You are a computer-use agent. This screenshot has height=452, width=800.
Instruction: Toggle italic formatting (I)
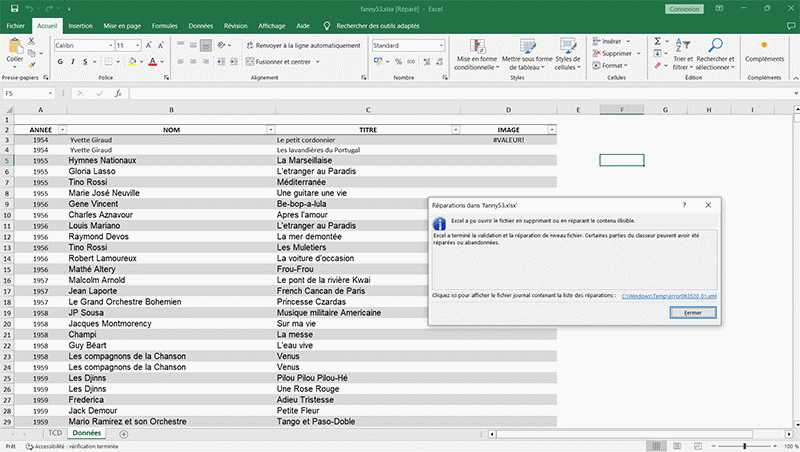pyautogui.click(x=74, y=61)
